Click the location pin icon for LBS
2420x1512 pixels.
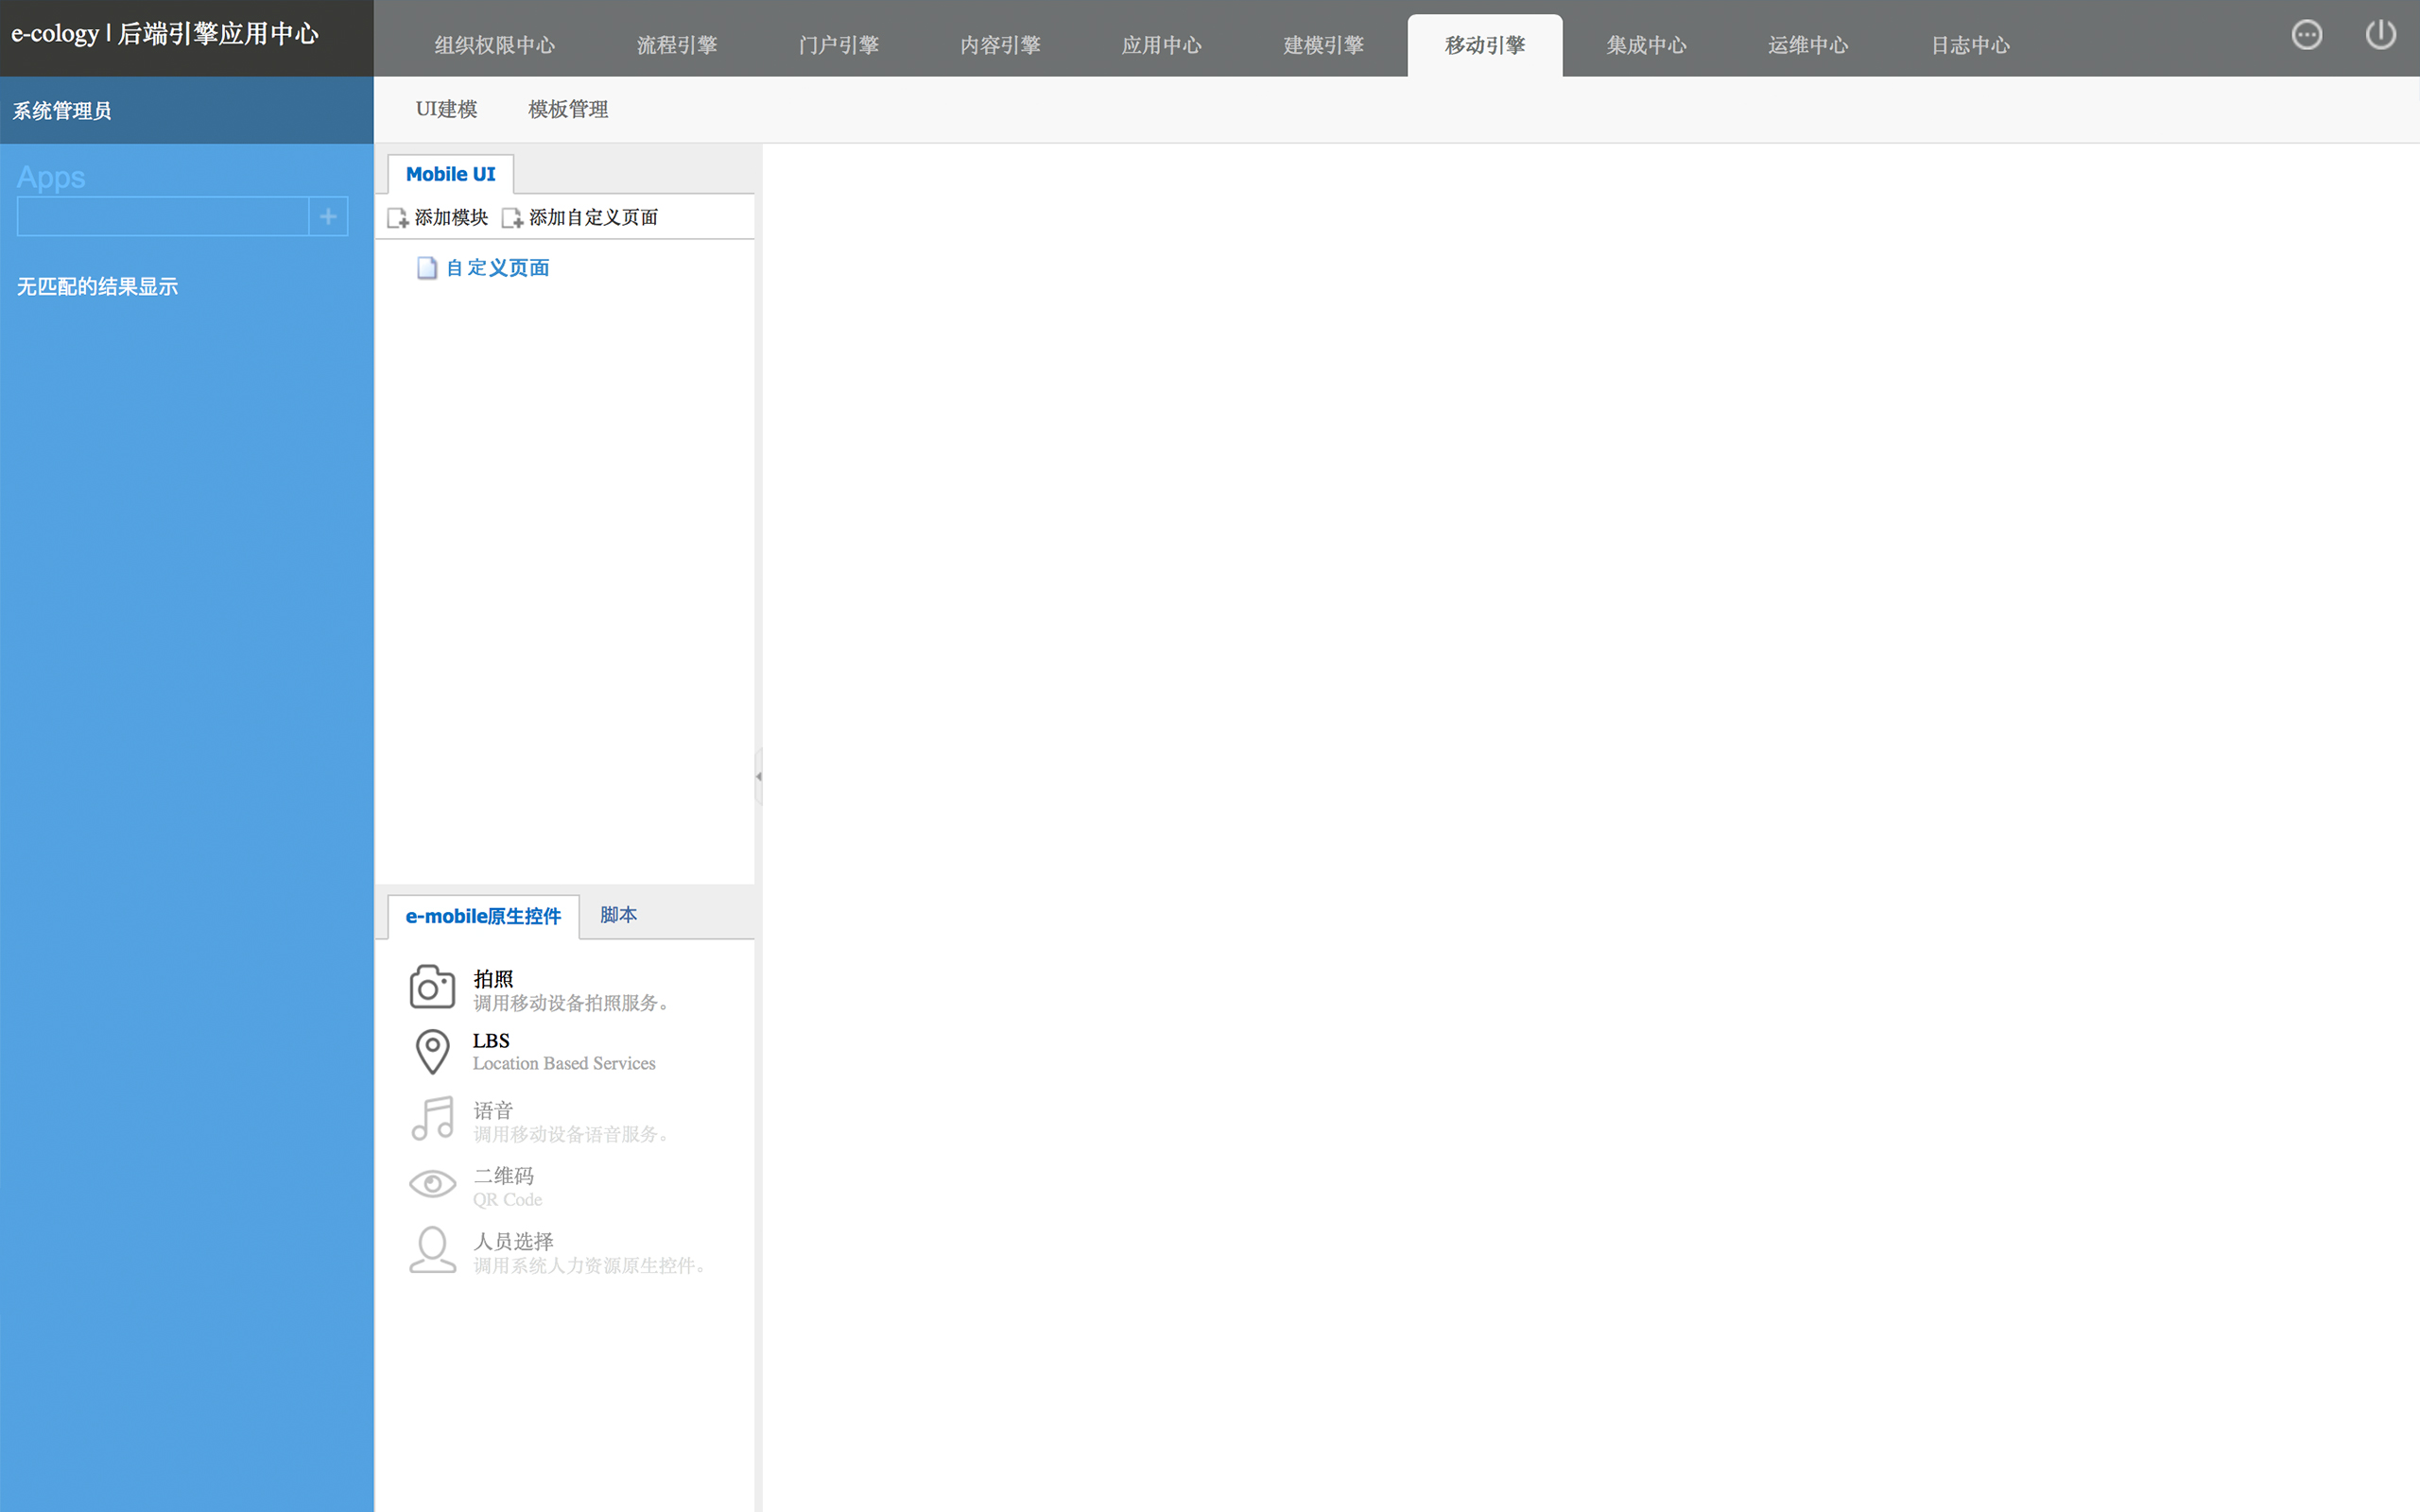coord(432,1051)
